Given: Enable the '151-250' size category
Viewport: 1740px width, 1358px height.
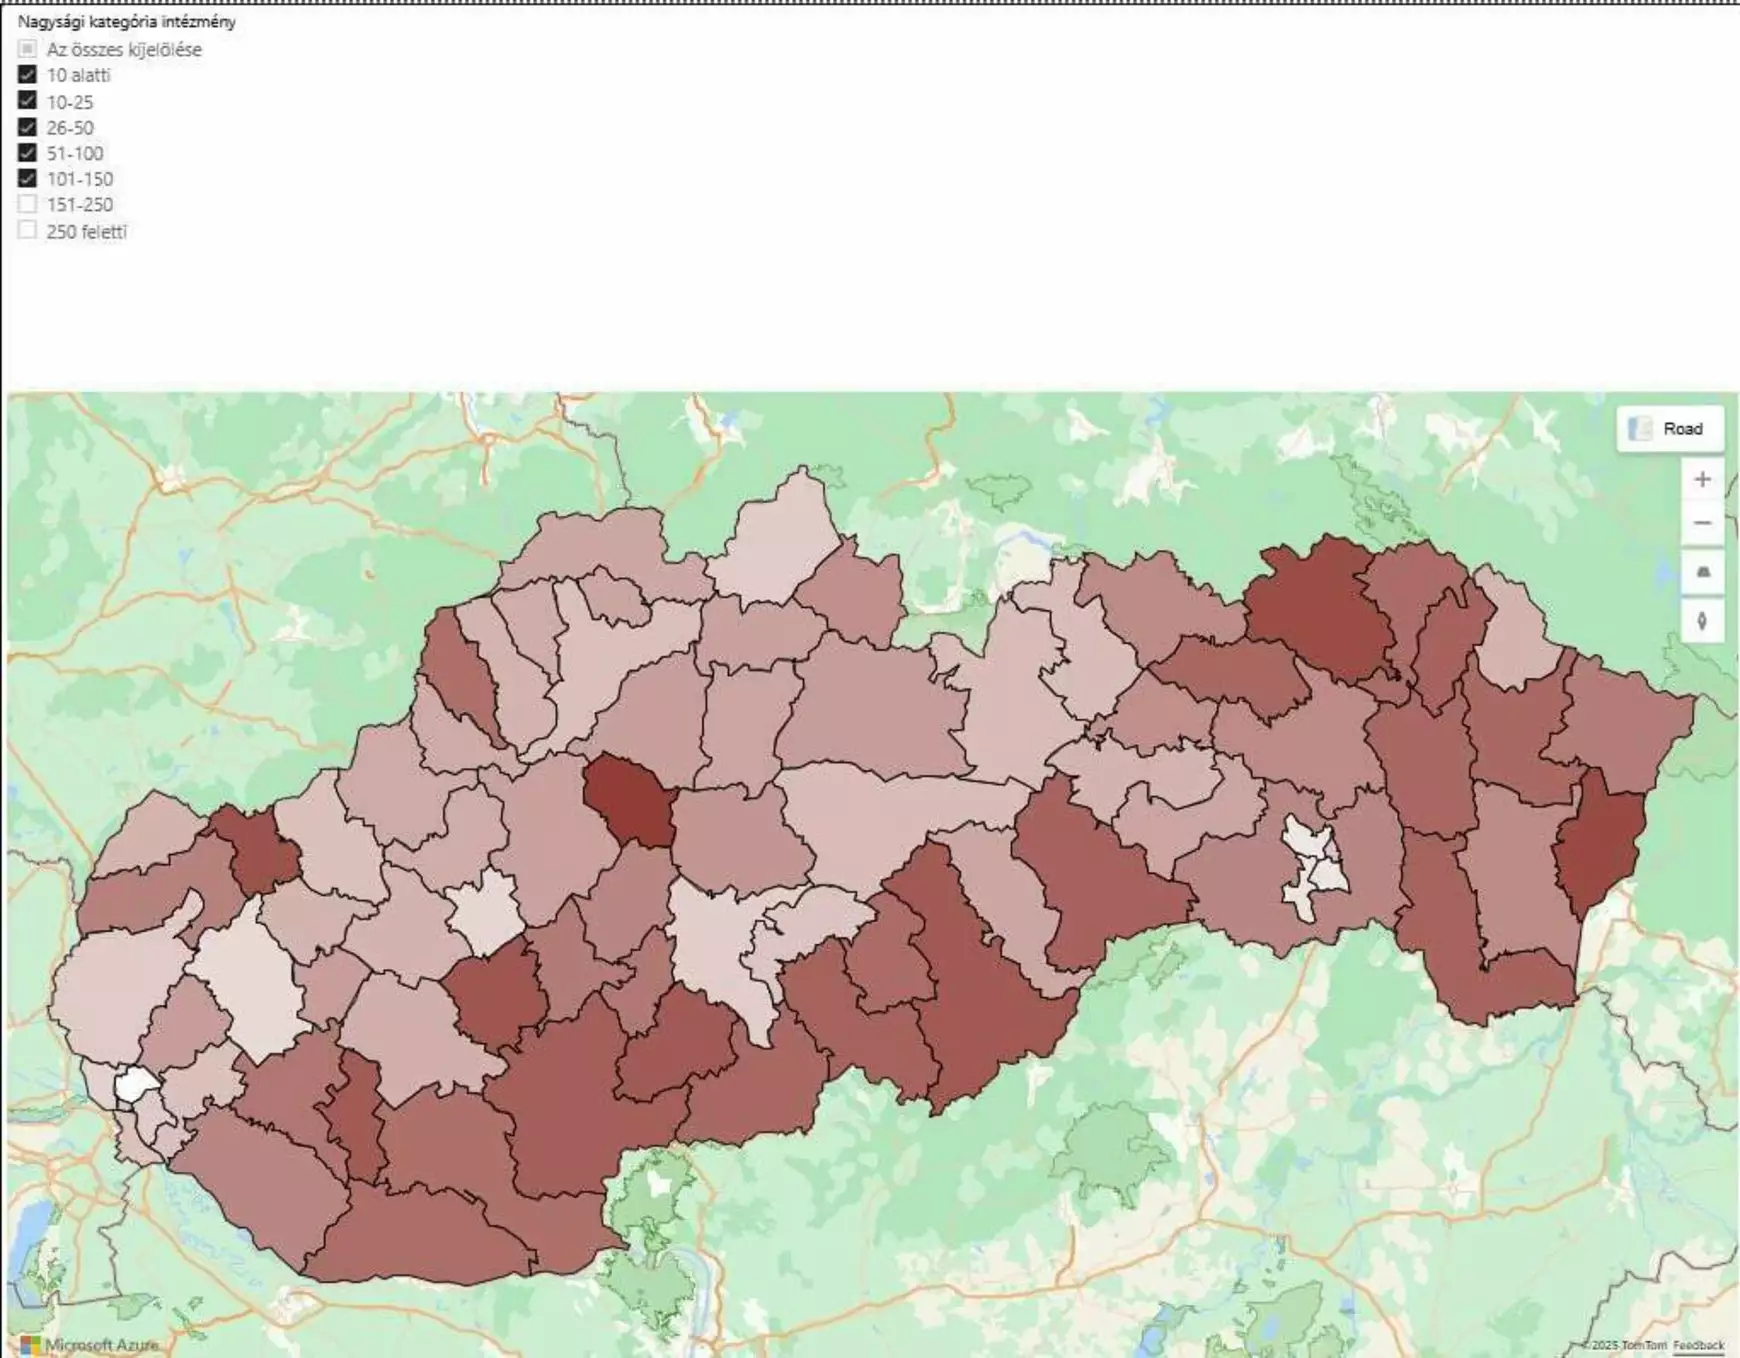Looking at the screenshot, I should 27,204.
